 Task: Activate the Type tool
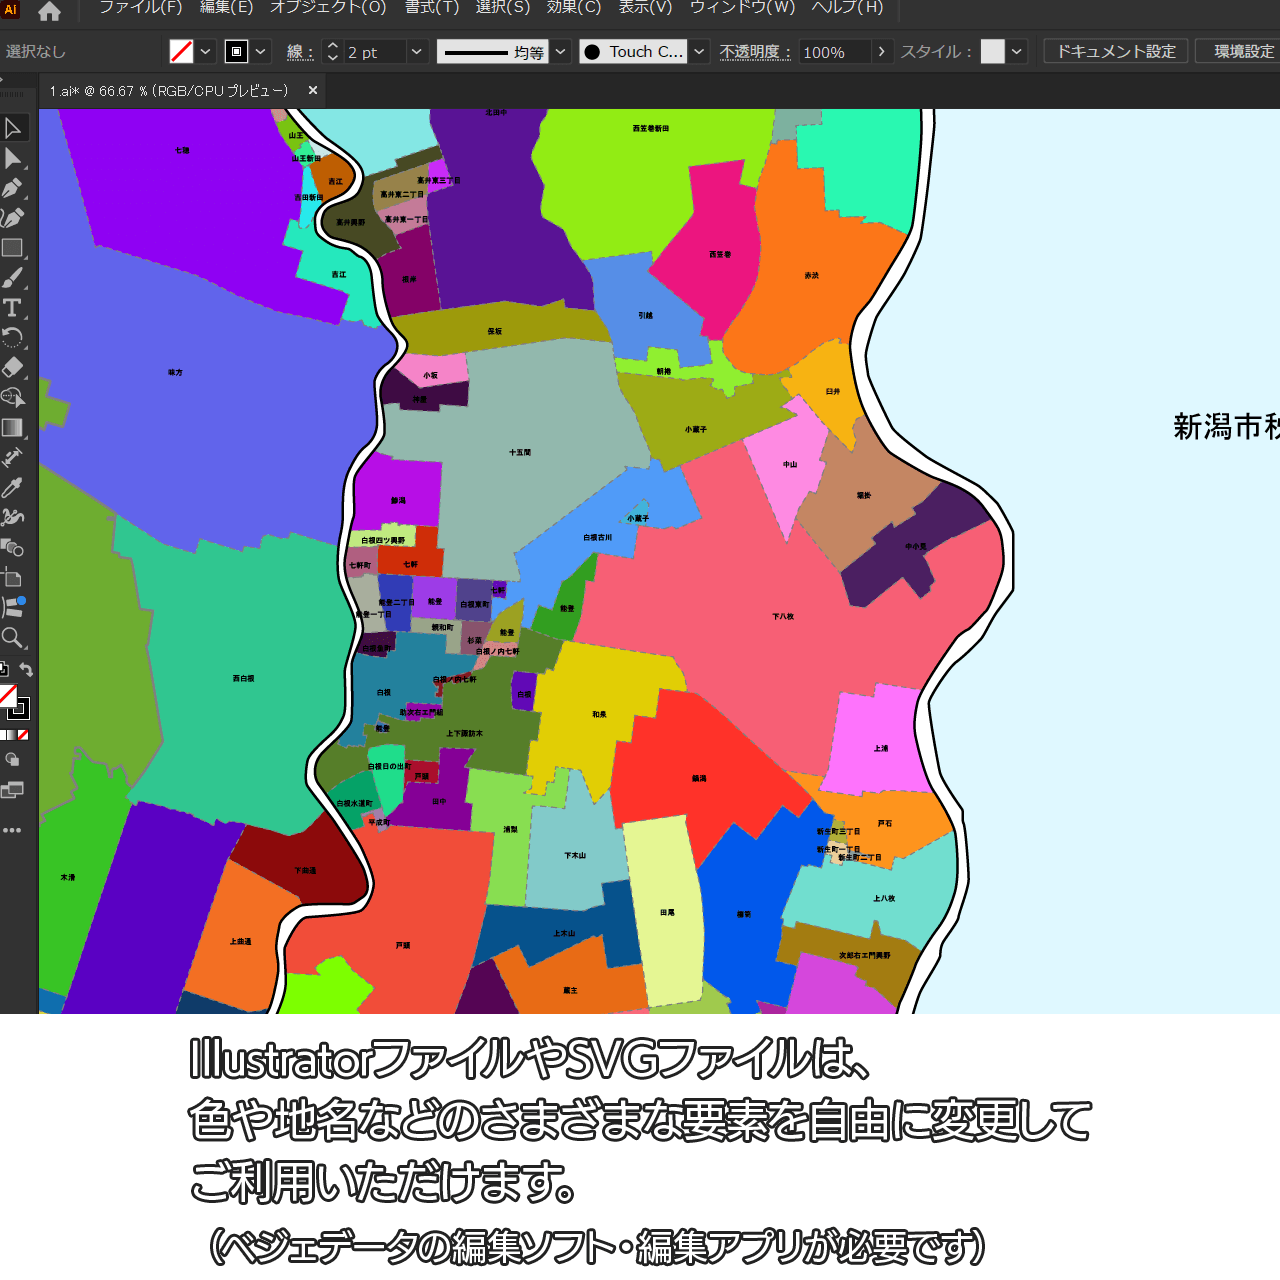point(13,308)
